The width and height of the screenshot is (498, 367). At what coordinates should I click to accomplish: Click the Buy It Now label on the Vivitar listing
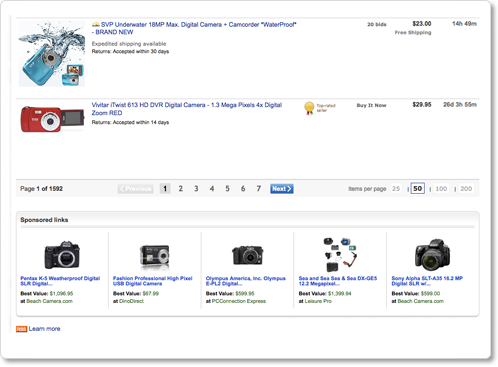pos(371,105)
